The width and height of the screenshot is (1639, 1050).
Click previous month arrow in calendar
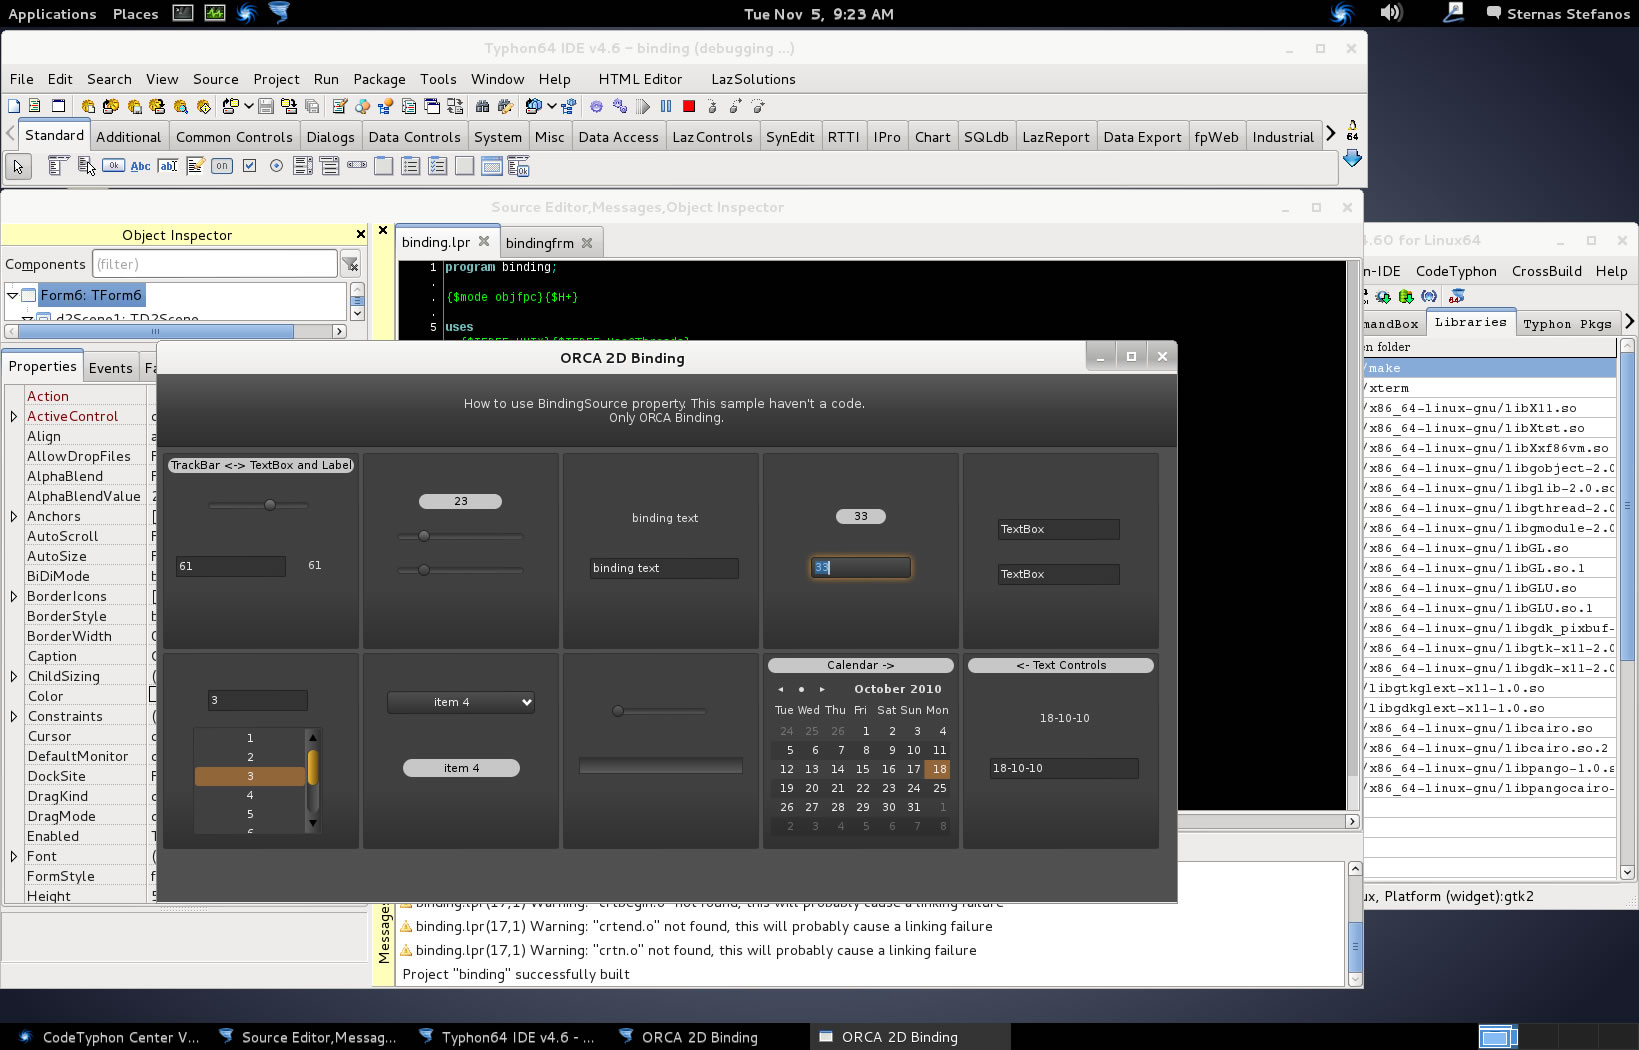pyautogui.click(x=780, y=689)
